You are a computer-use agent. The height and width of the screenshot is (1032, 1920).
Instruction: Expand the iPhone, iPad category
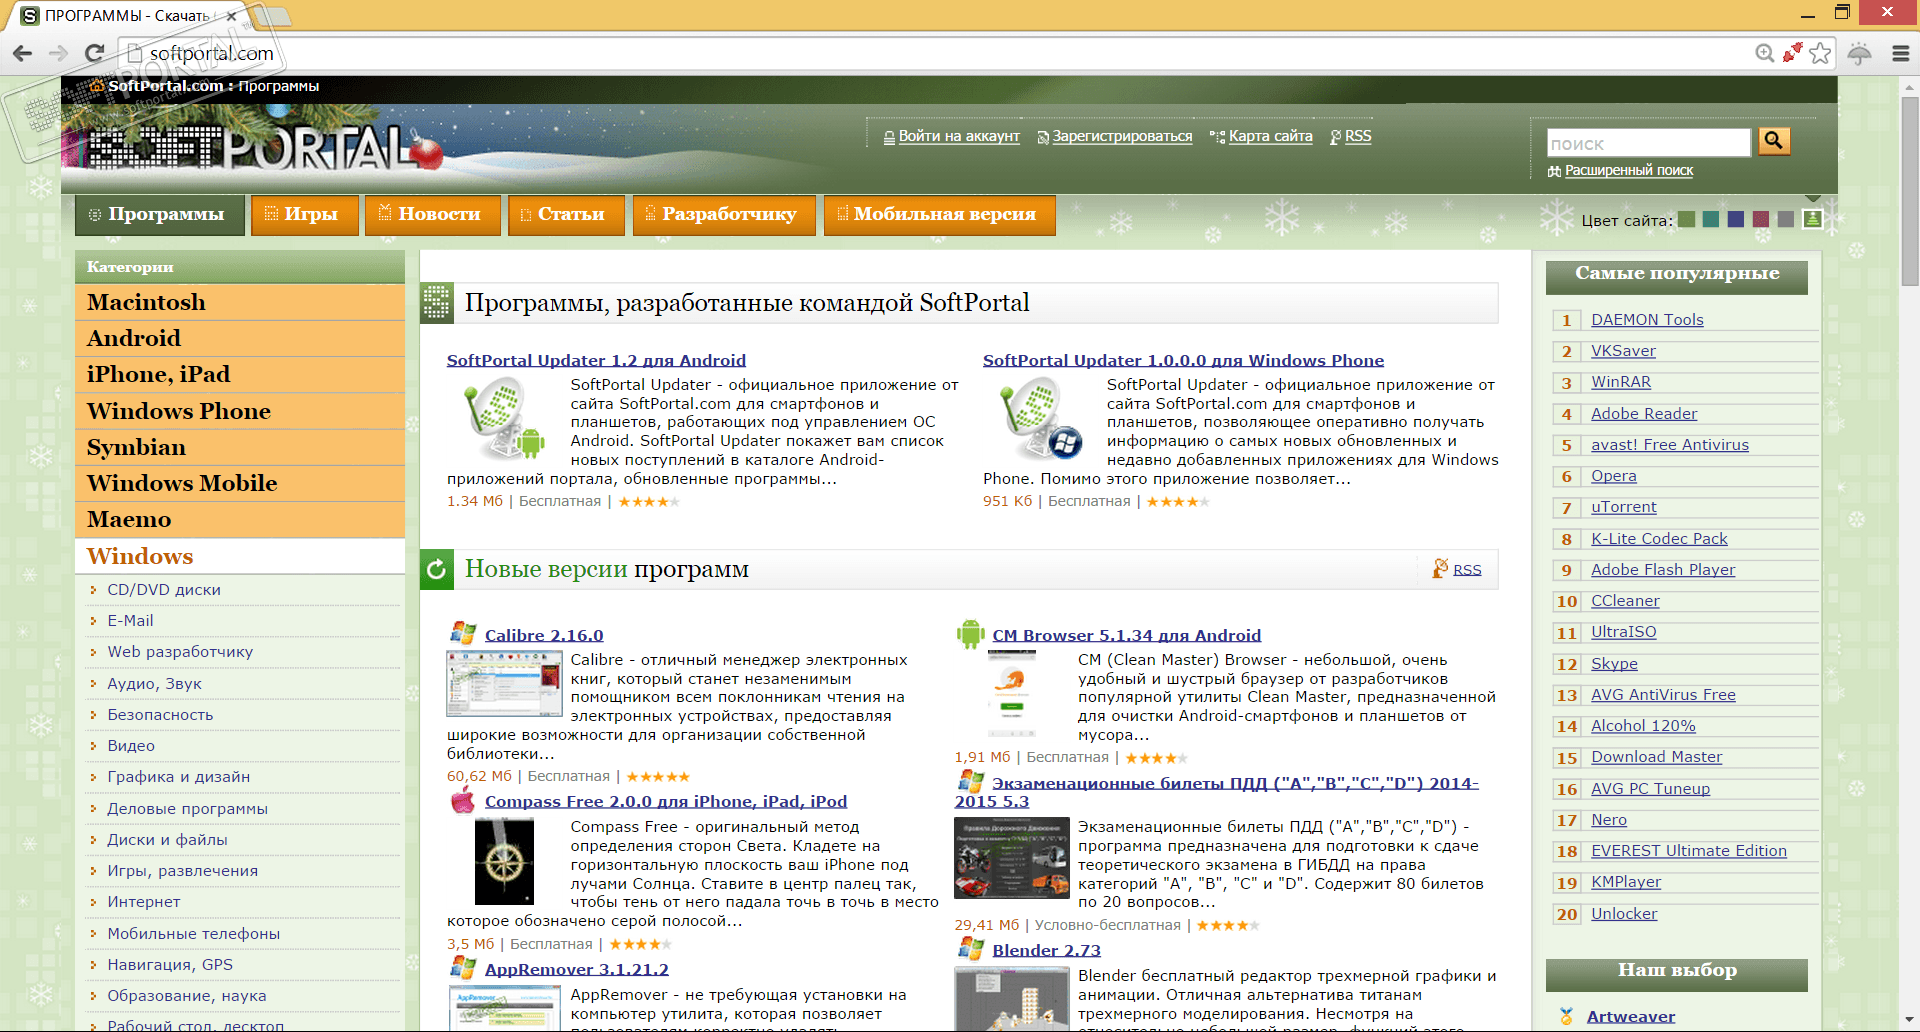240,374
